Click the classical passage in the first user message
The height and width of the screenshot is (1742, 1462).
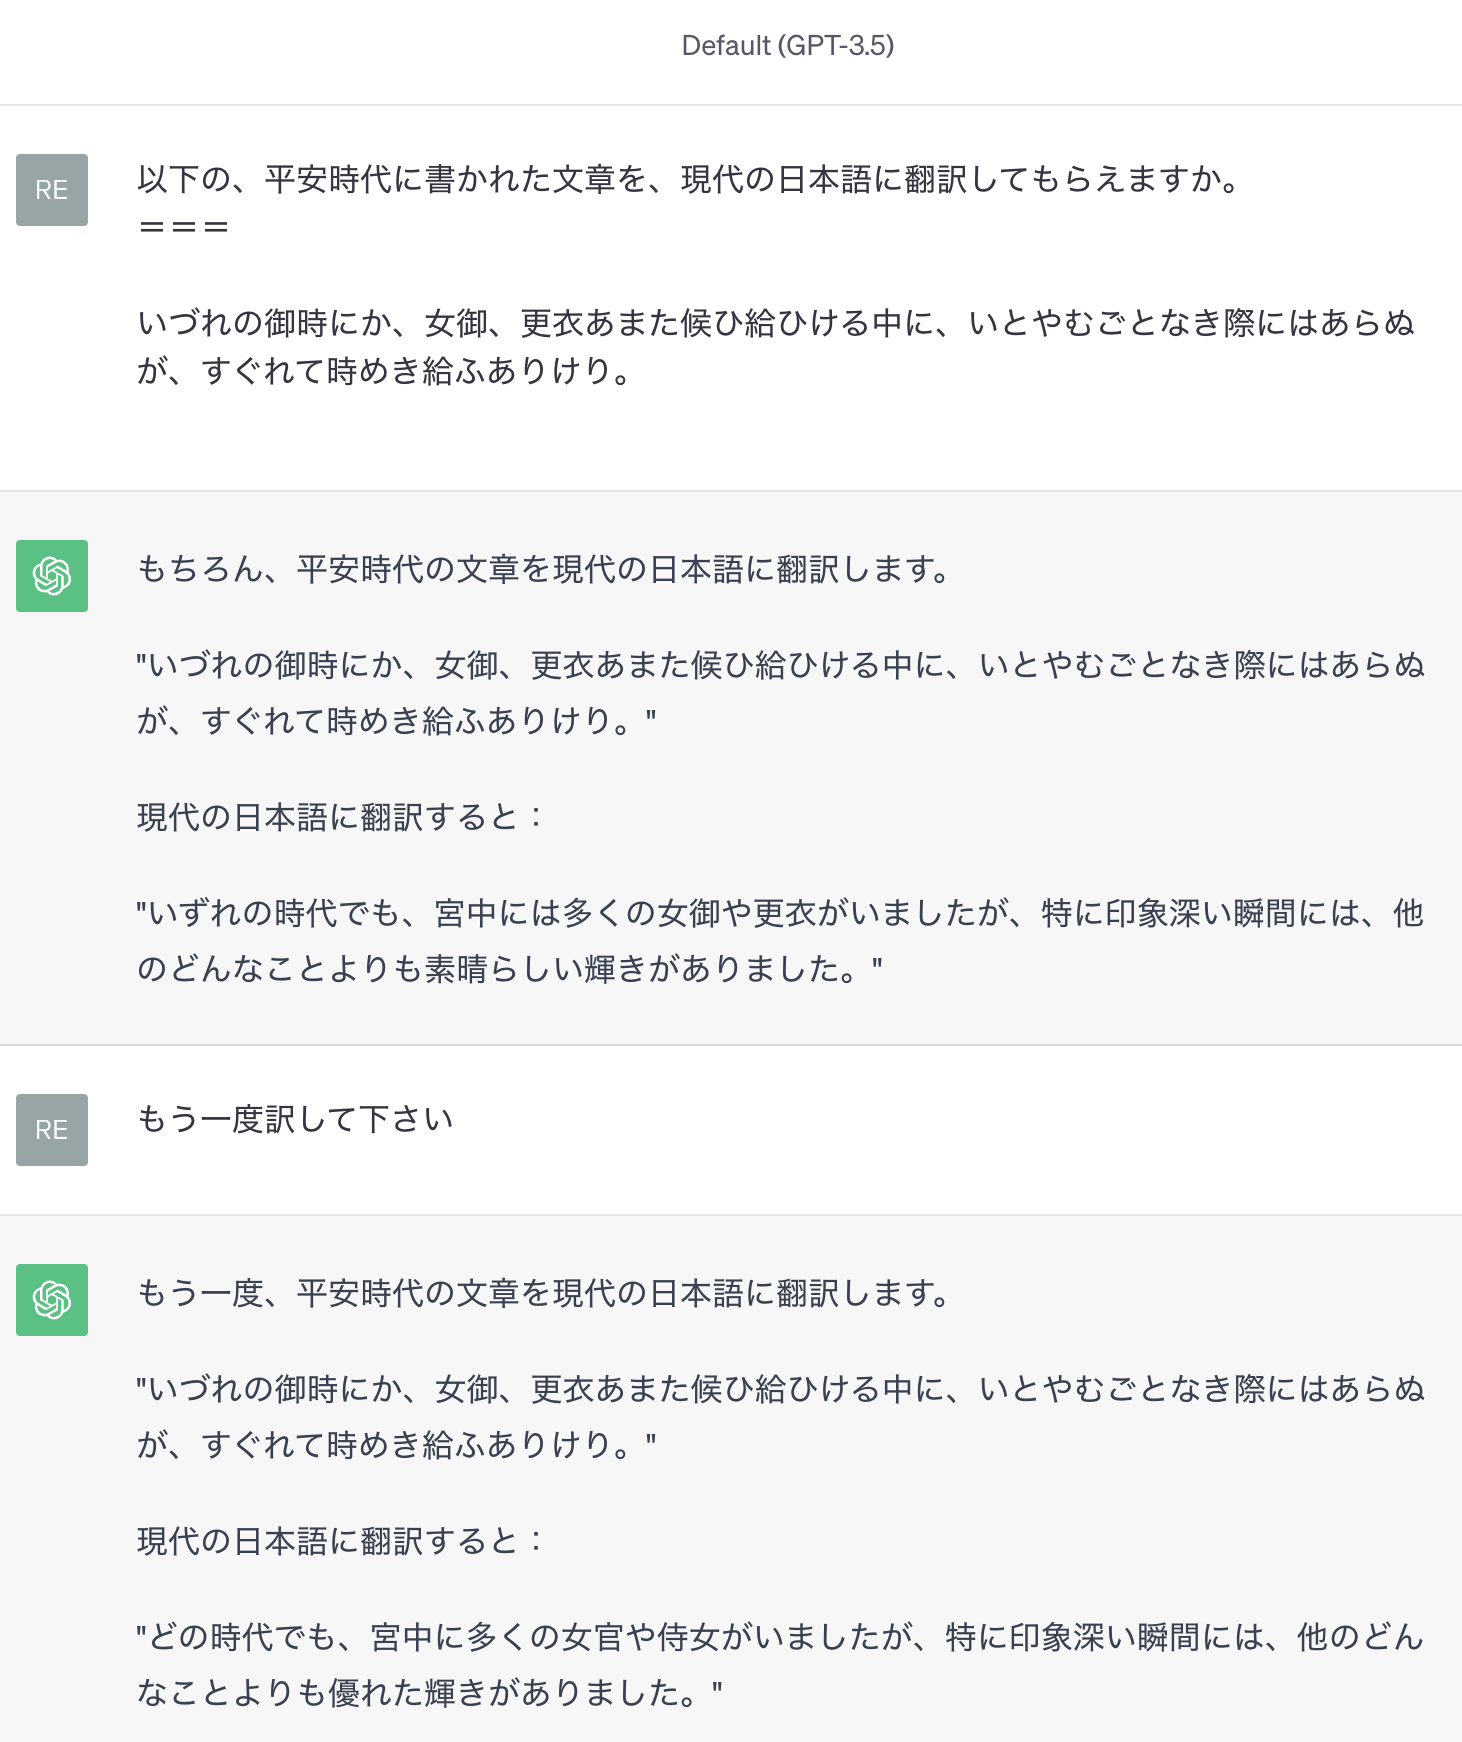pos(776,347)
